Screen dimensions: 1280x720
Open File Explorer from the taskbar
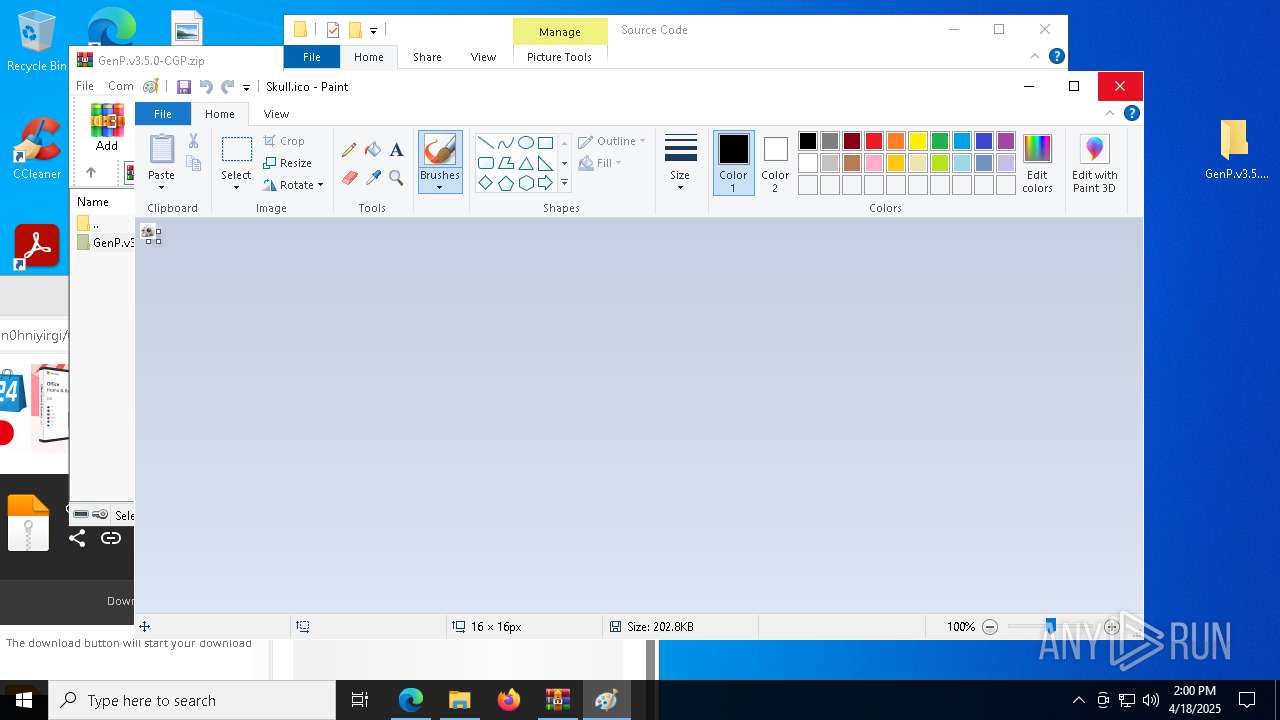pyautogui.click(x=459, y=700)
